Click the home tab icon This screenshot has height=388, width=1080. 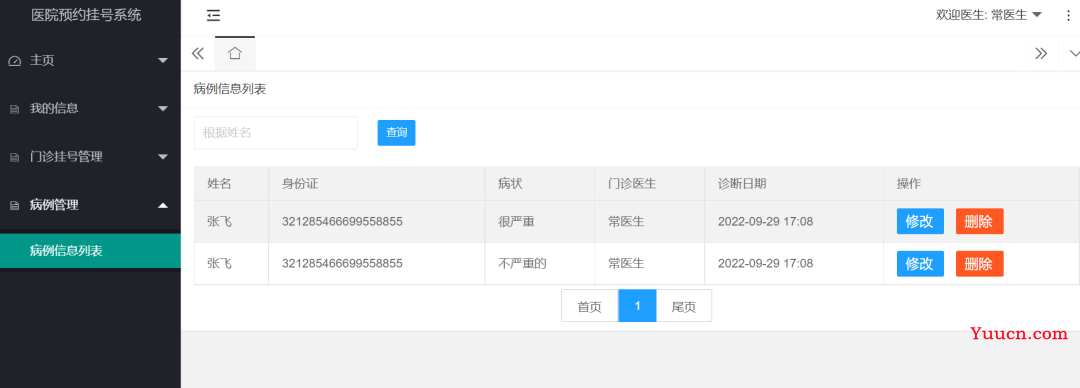point(235,53)
